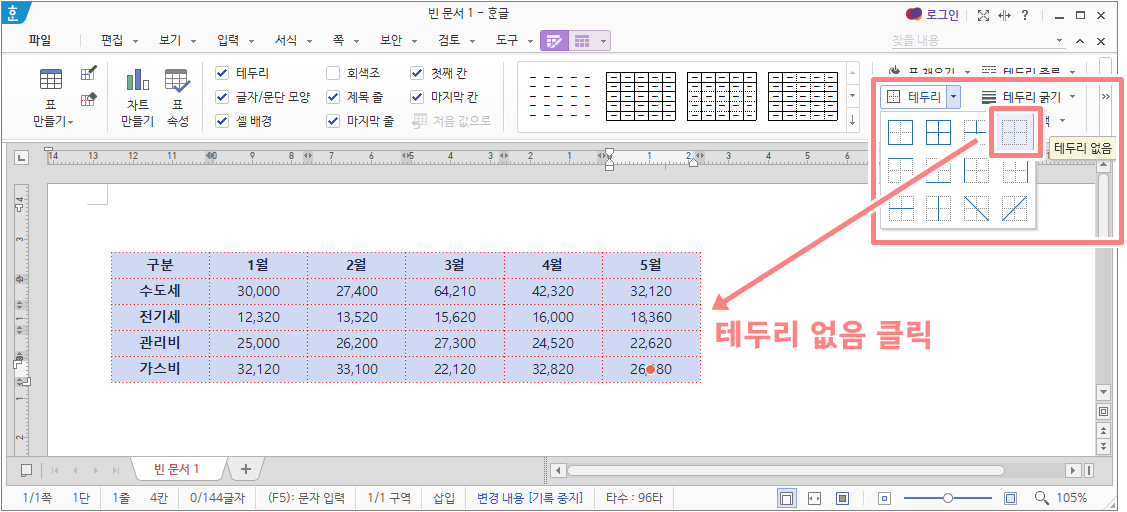Click the 테두리 border button
1127x512 pixels.
(x=913, y=96)
